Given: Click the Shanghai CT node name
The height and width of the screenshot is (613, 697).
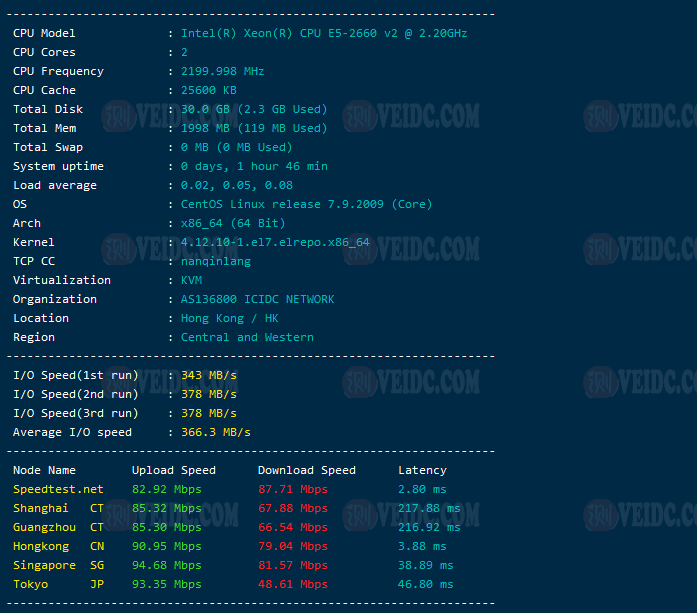Looking at the screenshot, I should pos(58,509).
